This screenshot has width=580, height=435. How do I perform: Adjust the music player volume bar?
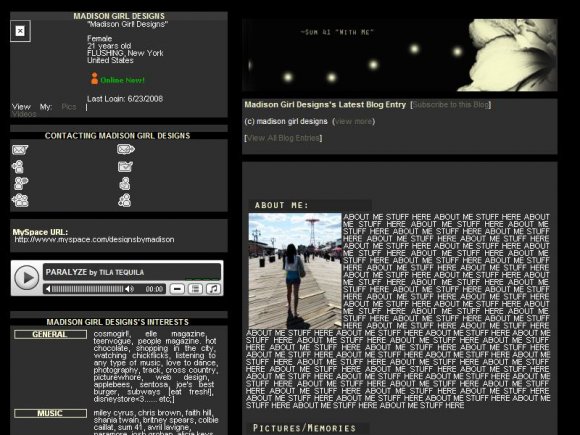(x=87, y=289)
